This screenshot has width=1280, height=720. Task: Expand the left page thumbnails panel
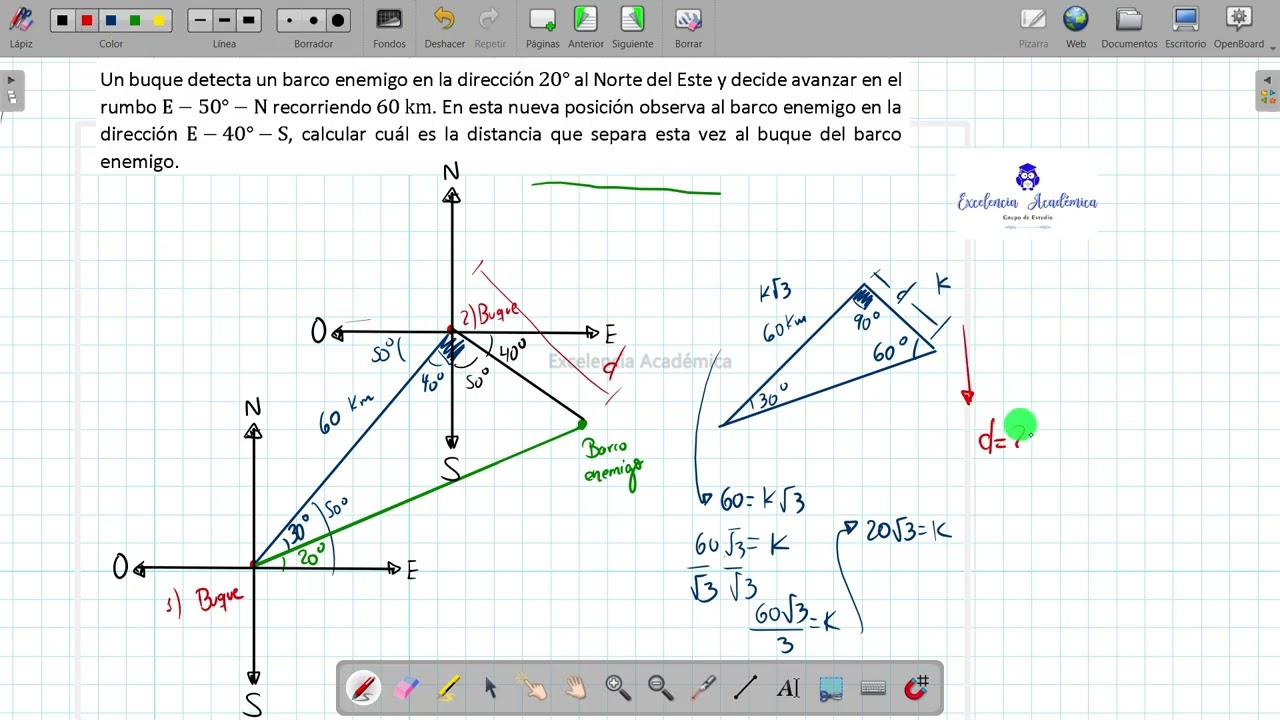point(11,90)
